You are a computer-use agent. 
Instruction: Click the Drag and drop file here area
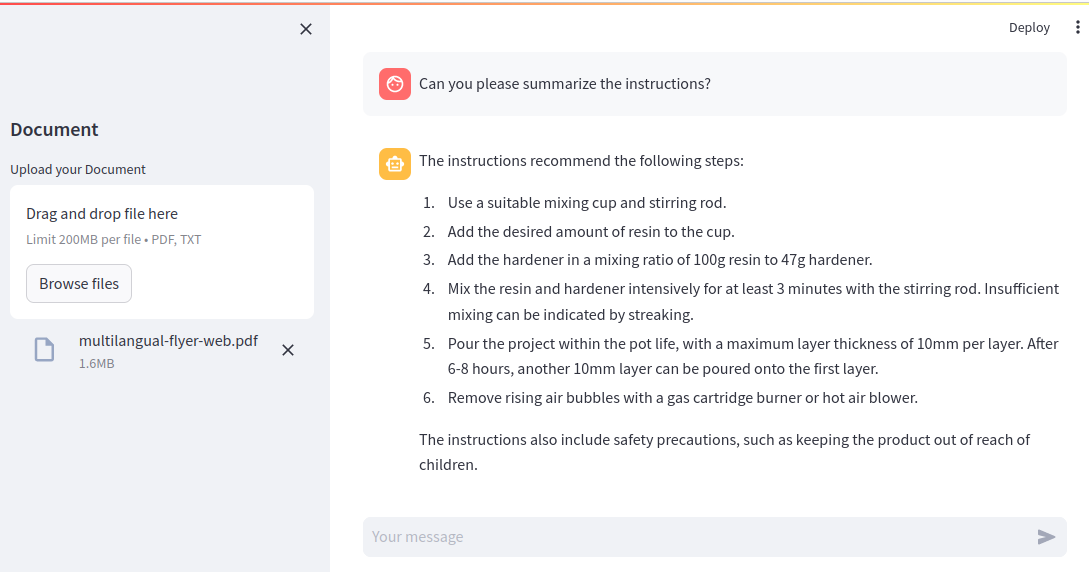pyautogui.click(x=162, y=251)
